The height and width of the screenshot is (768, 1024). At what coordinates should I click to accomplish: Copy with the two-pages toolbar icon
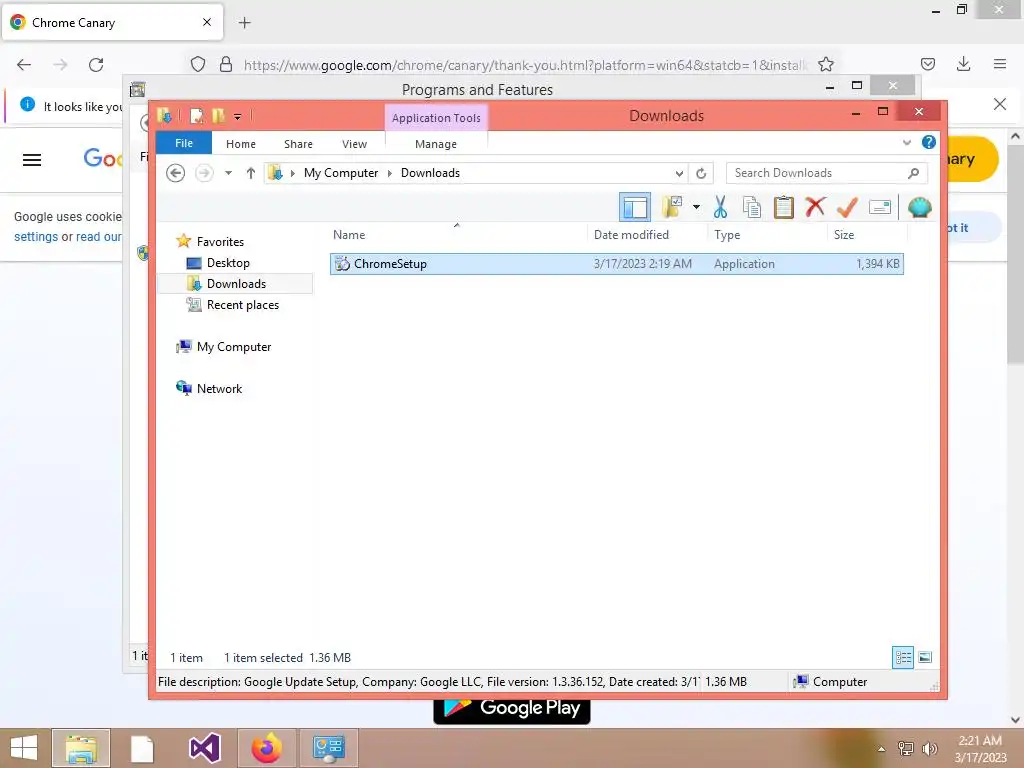coord(752,207)
